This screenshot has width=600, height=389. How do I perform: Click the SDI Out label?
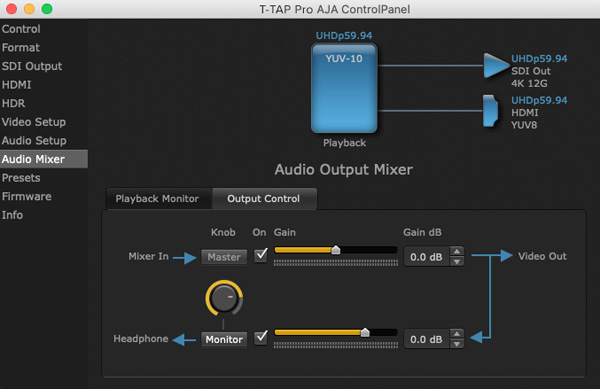pos(531,71)
